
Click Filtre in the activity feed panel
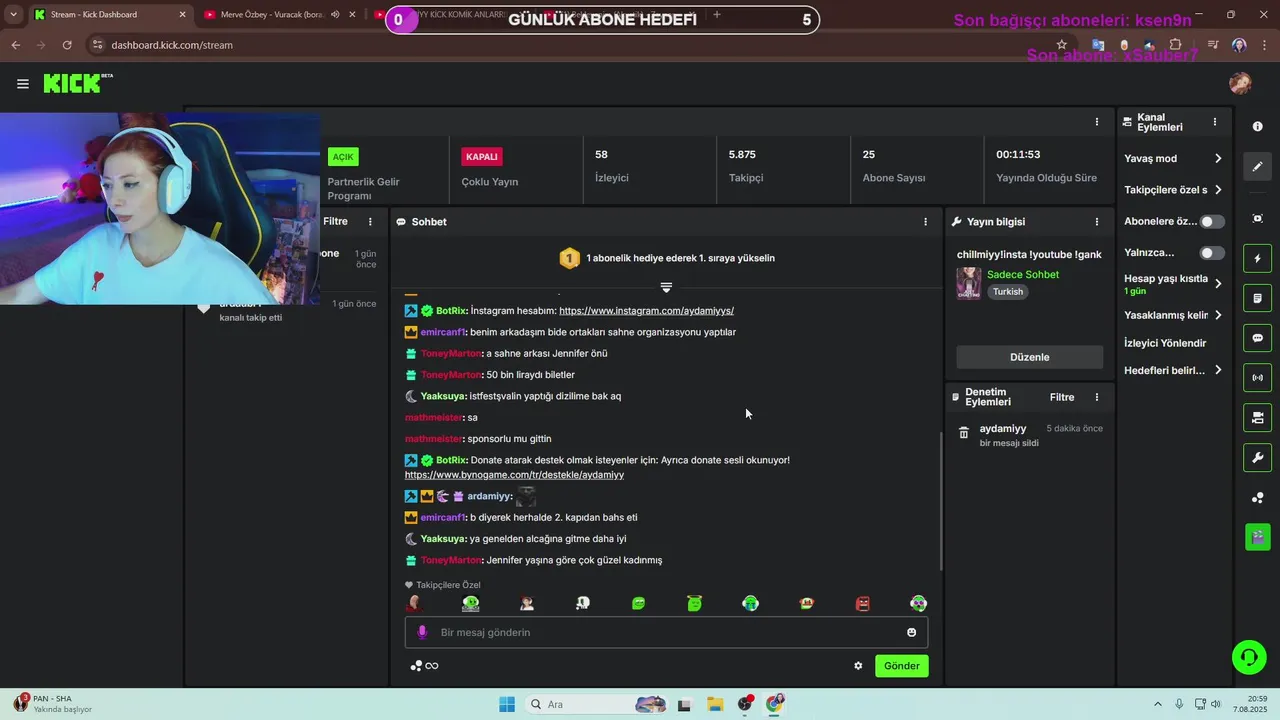pyautogui.click(x=335, y=222)
